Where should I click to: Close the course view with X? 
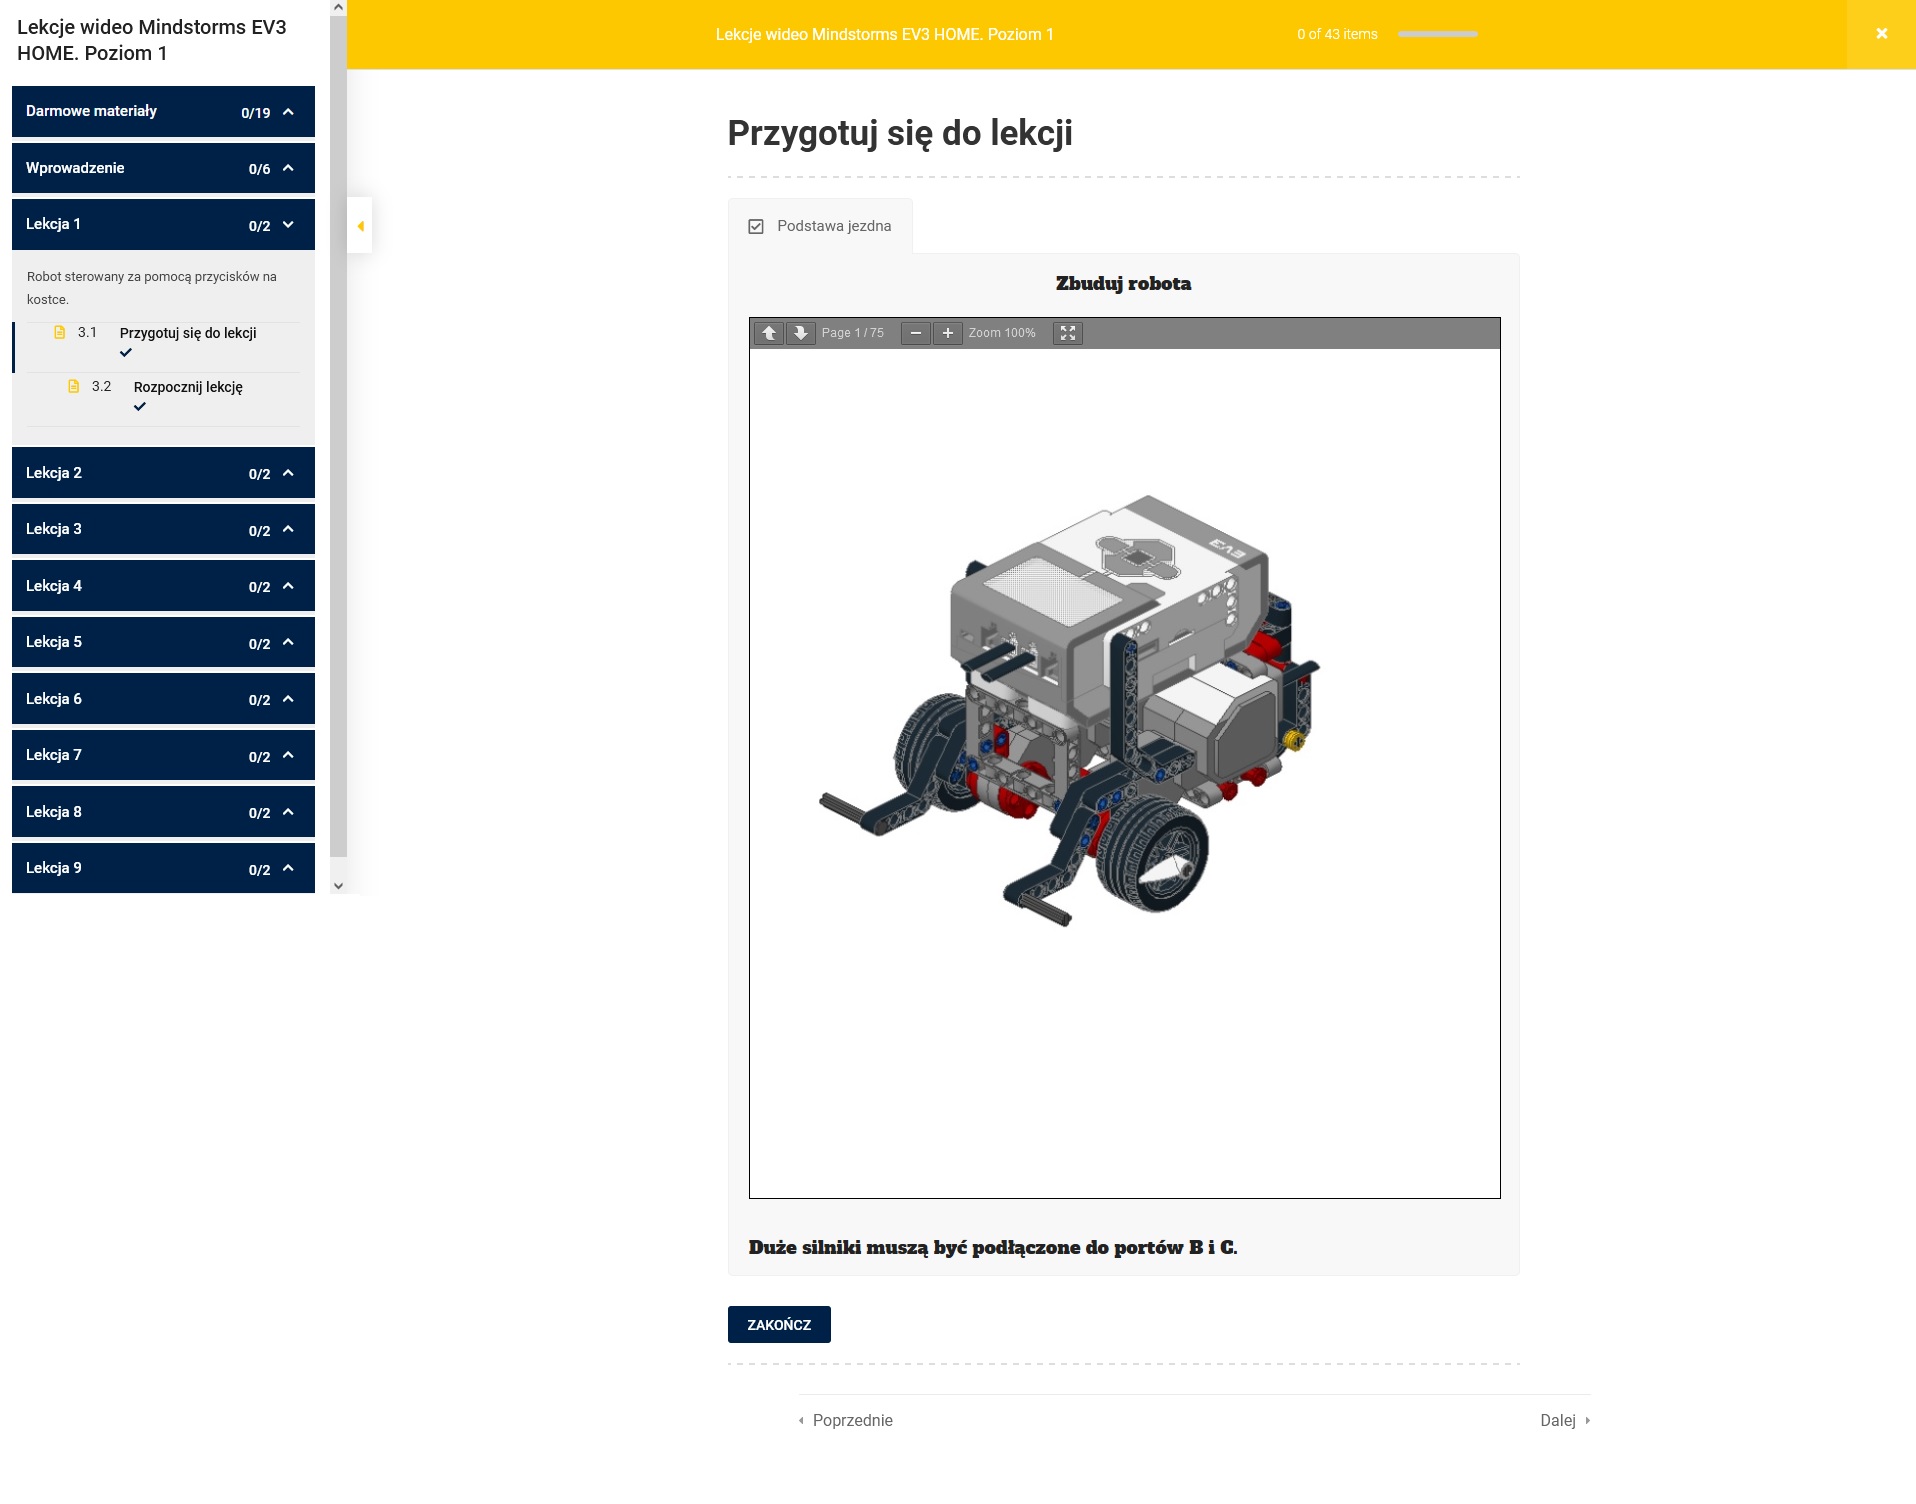(1881, 34)
